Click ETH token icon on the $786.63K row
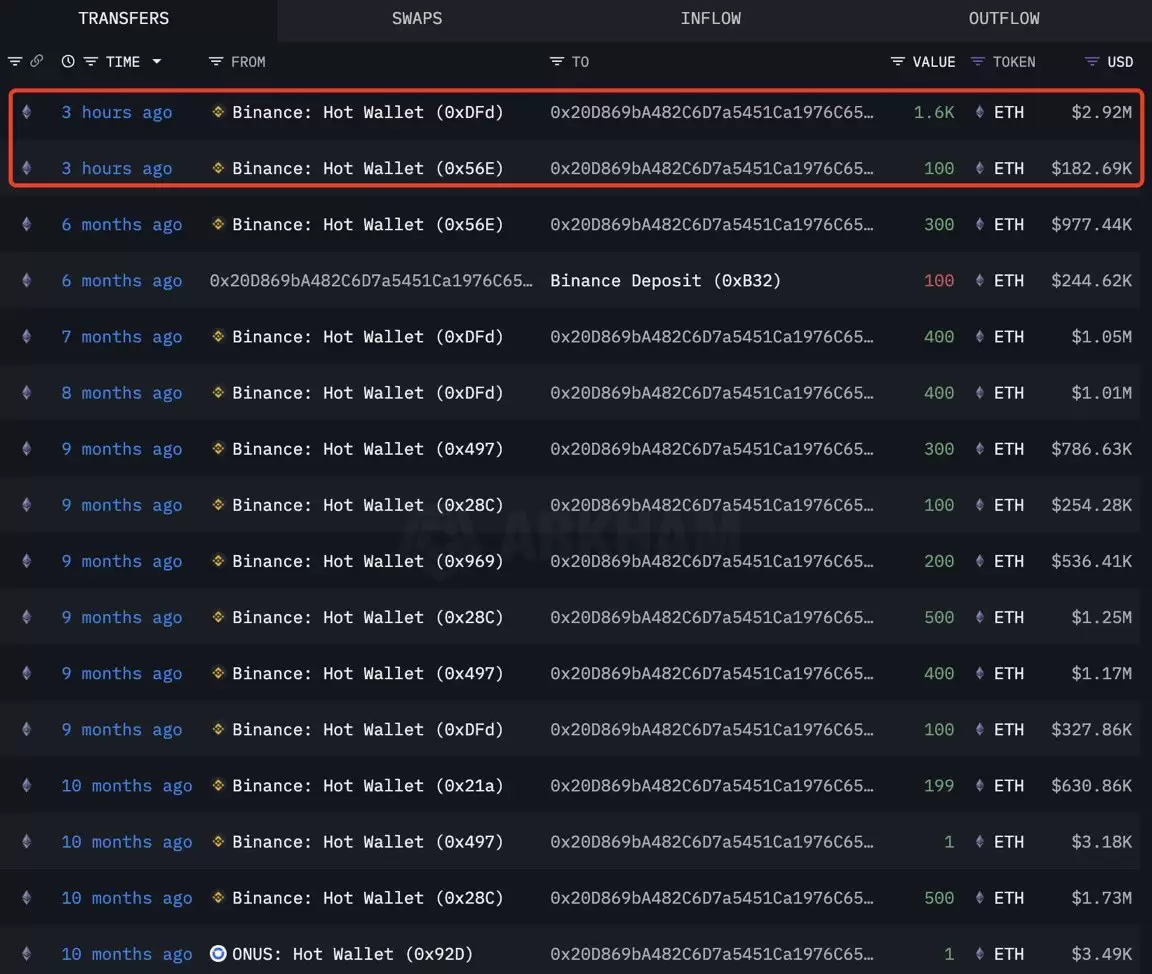This screenshot has width=1152, height=974. click(x=979, y=449)
